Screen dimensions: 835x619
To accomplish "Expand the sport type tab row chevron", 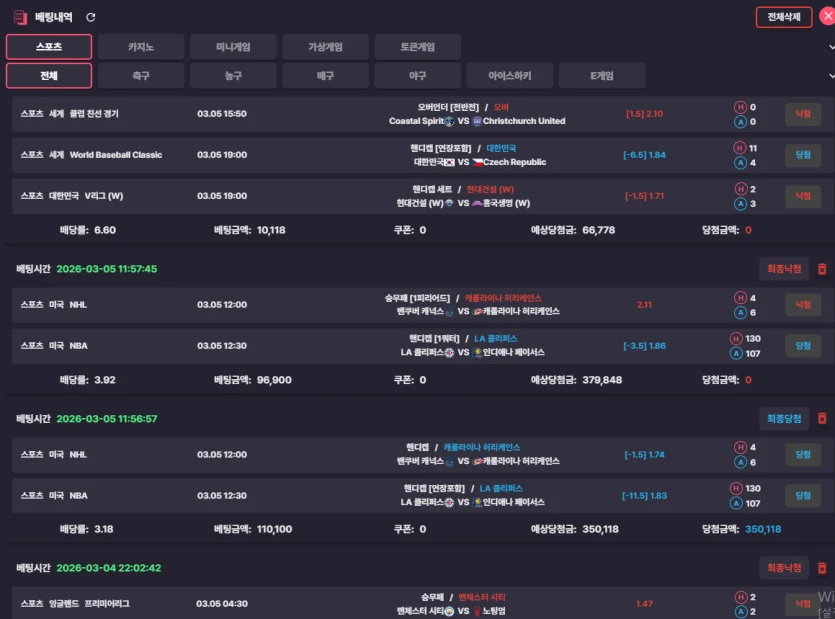I will 831,76.
